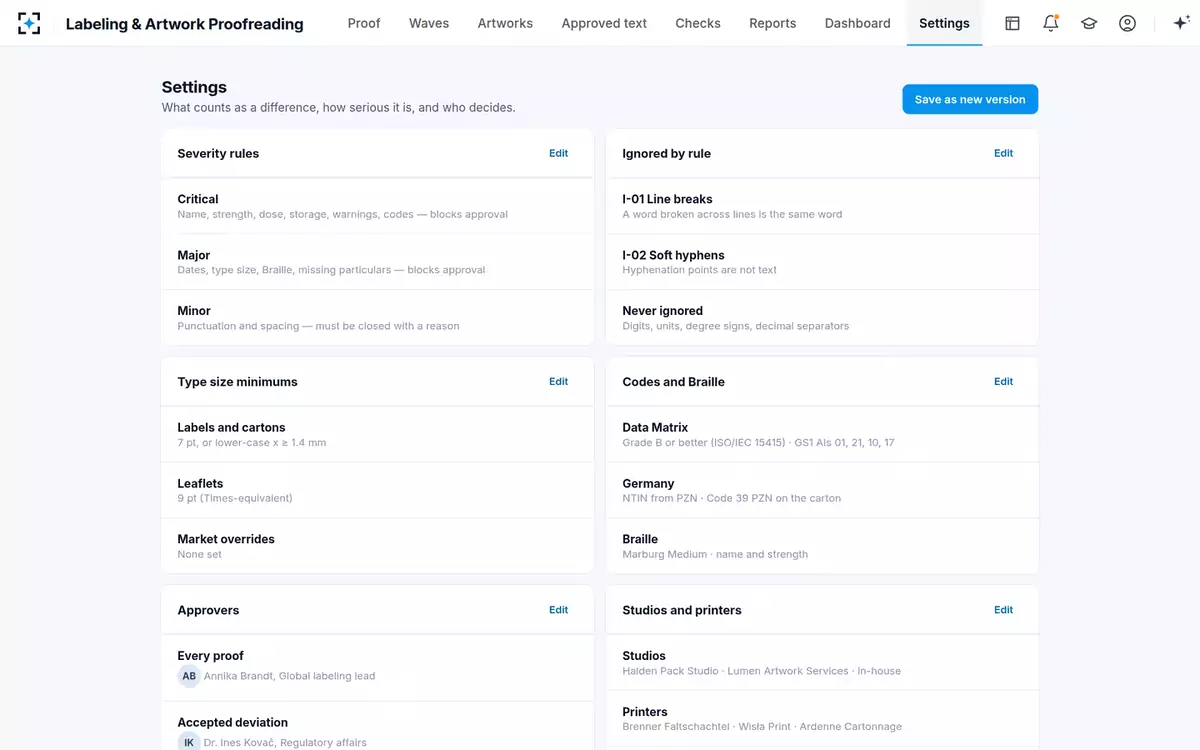This screenshot has width=1200, height=750.
Task: Open the notifications bell
Action: click(x=1050, y=23)
